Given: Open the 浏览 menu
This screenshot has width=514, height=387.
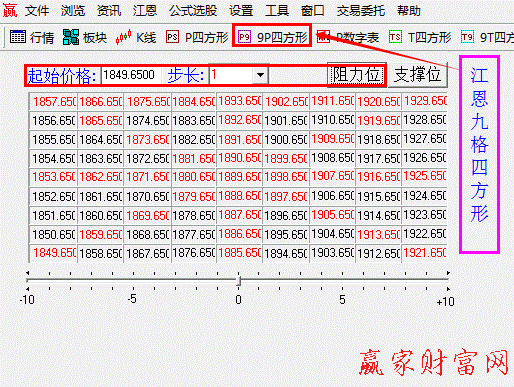Looking at the screenshot, I should [73, 11].
